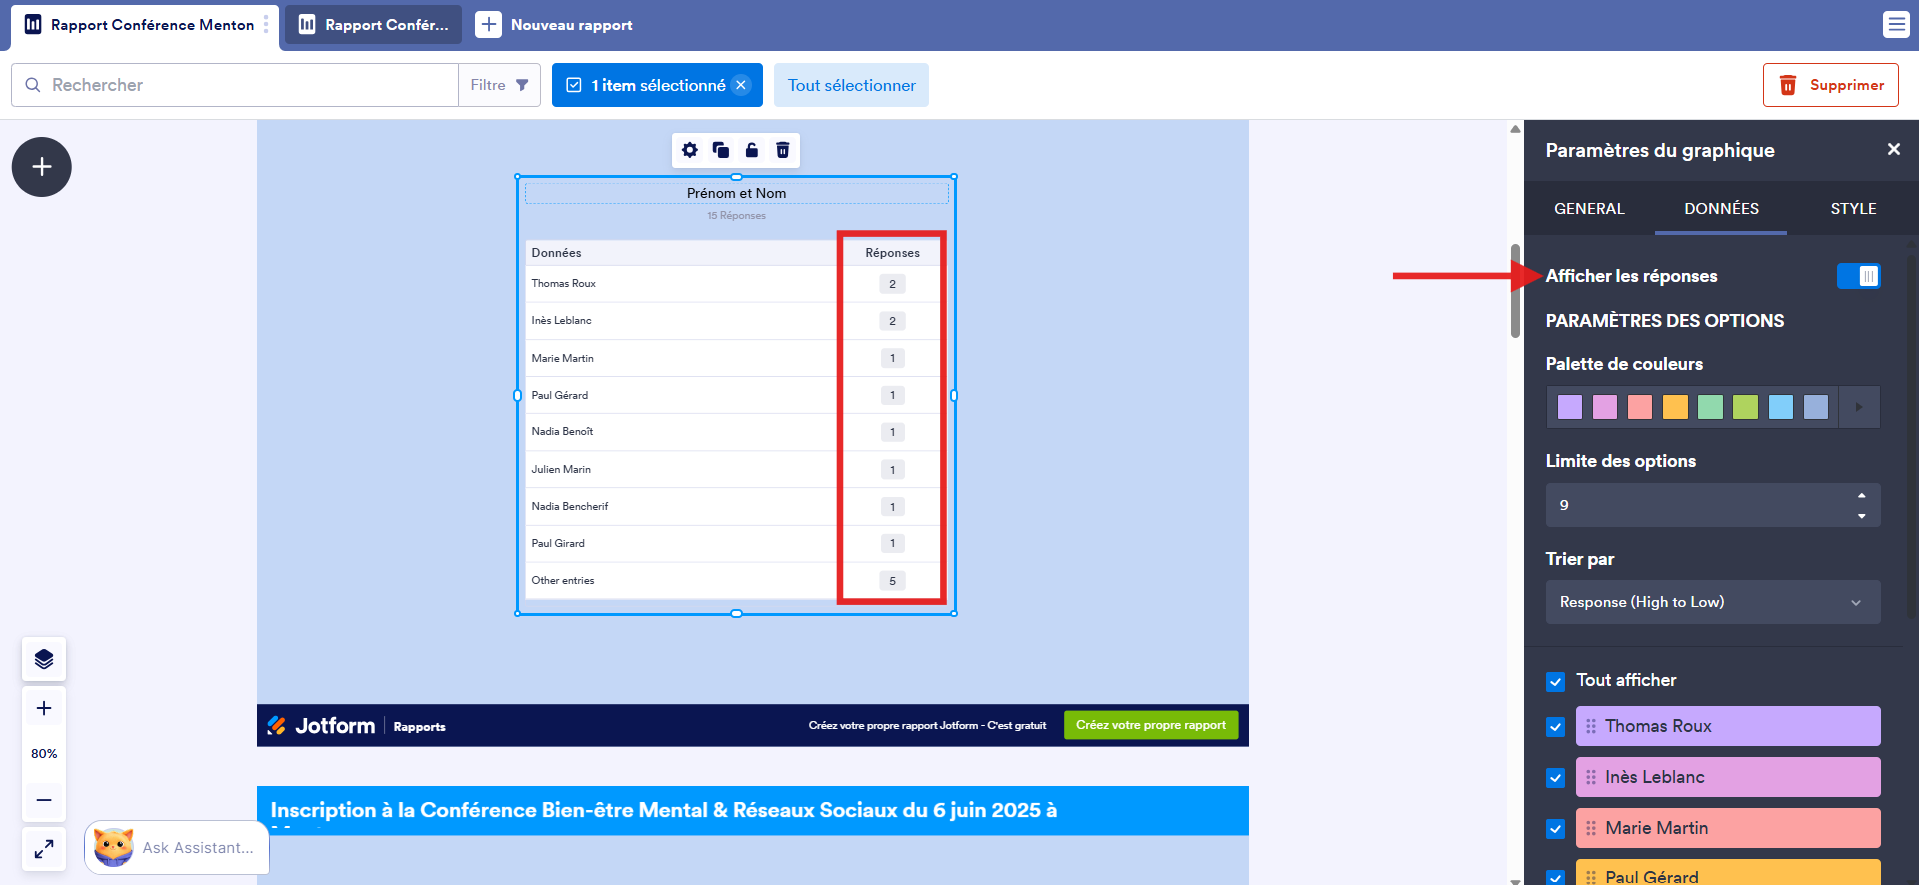Grab drag handle of Inès Leblanc option
Image resolution: width=1919 pixels, height=885 pixels.
[x=1591, y=777]
